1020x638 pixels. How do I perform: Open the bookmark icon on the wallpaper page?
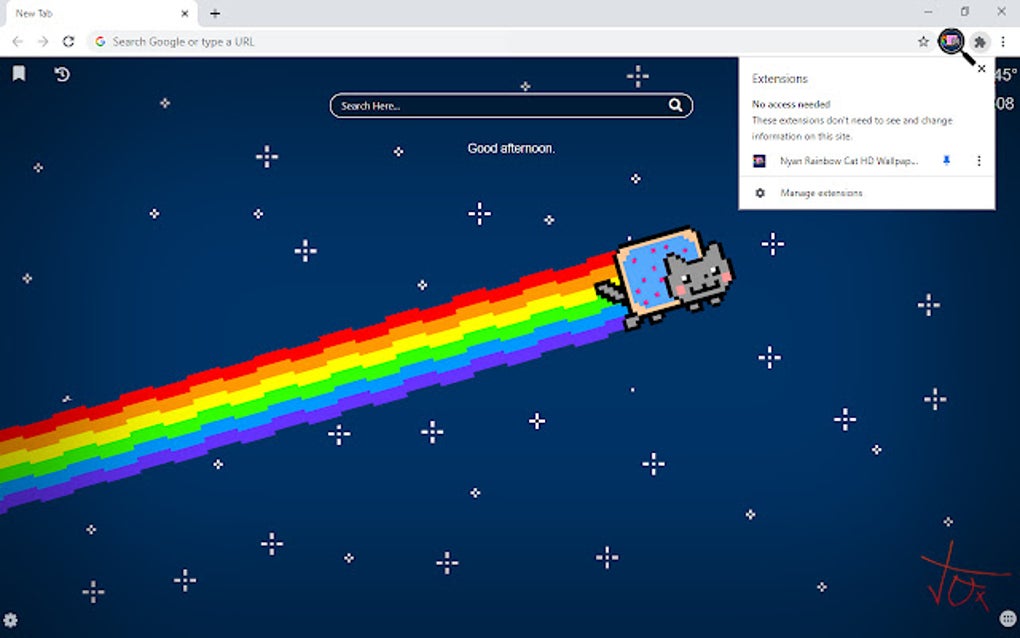(x=19, y=72)
